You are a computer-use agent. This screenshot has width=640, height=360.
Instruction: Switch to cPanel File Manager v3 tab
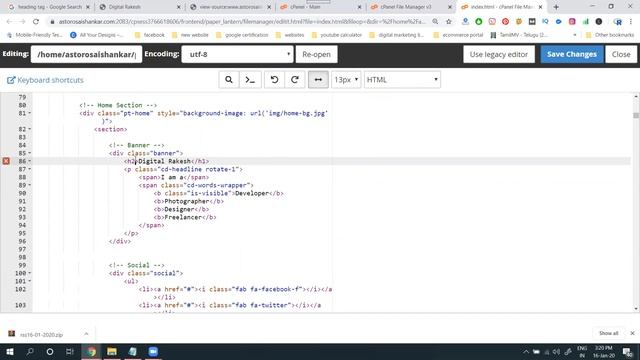tap(409, 7)
